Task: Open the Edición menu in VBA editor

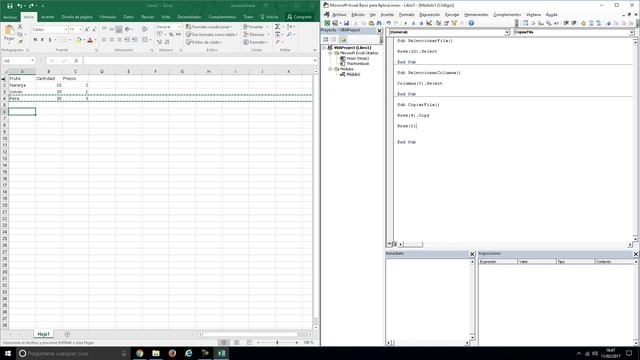Action: 358,15
